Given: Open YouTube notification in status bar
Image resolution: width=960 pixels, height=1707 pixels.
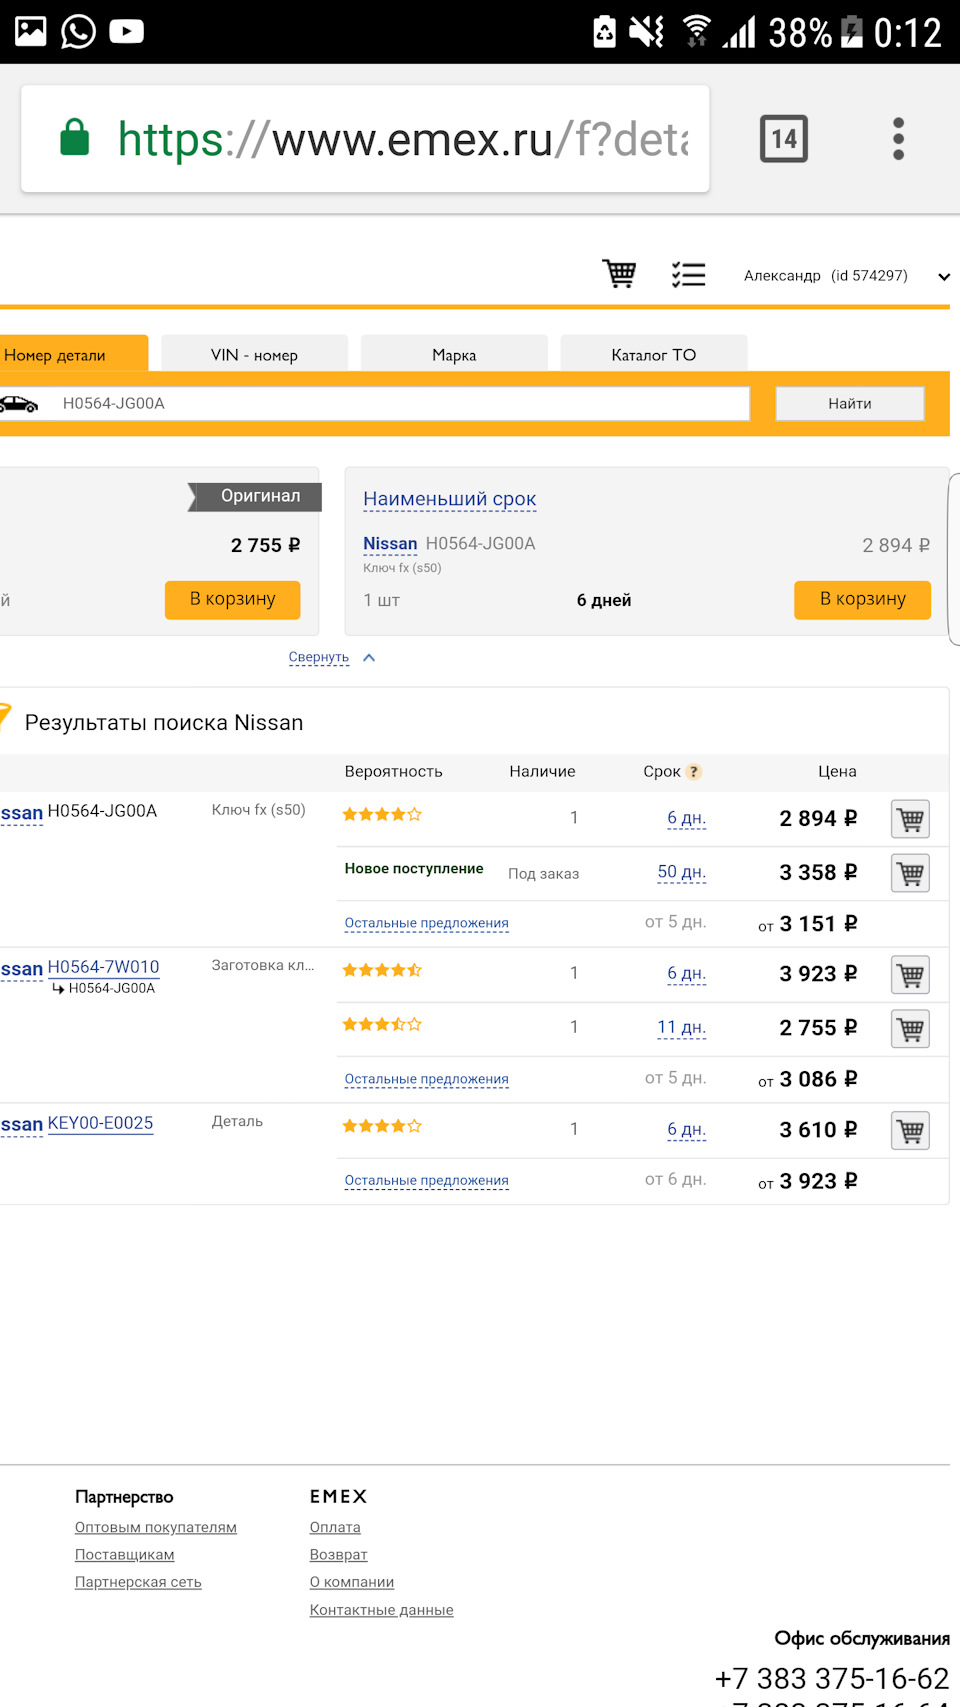Looking at the screenshot, I should (x=126, y=31).
